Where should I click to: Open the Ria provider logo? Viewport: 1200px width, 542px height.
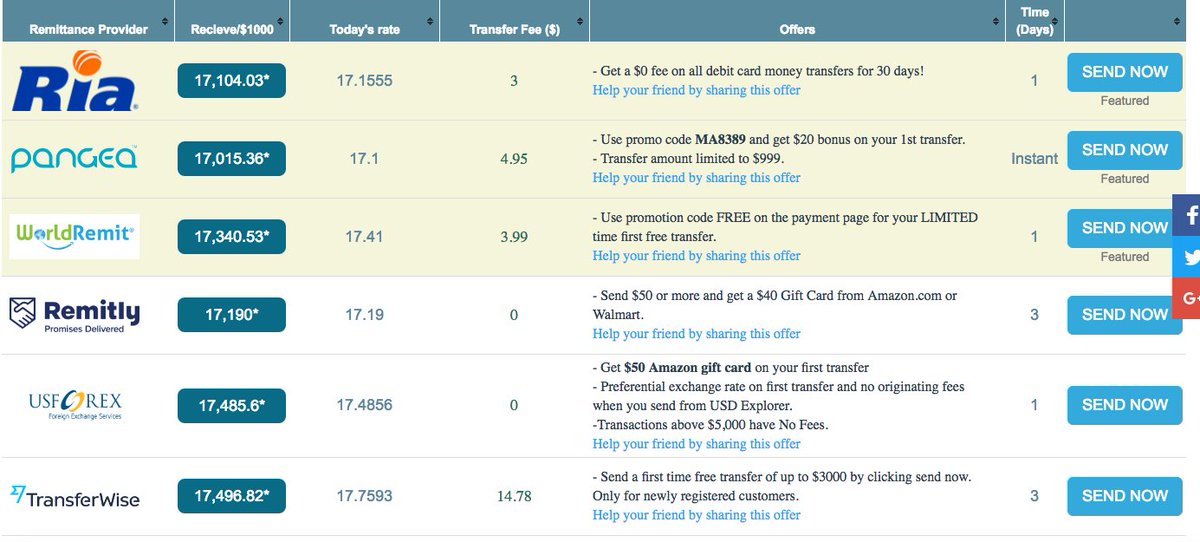click(74, 81)
